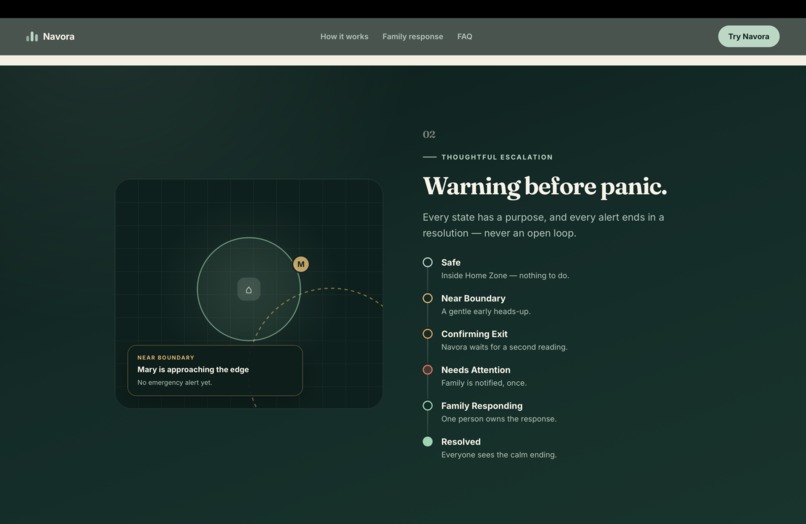Click the 'Warning before panic.' heading
Screen dimensions: 806x524
click(x=545, y=187)
